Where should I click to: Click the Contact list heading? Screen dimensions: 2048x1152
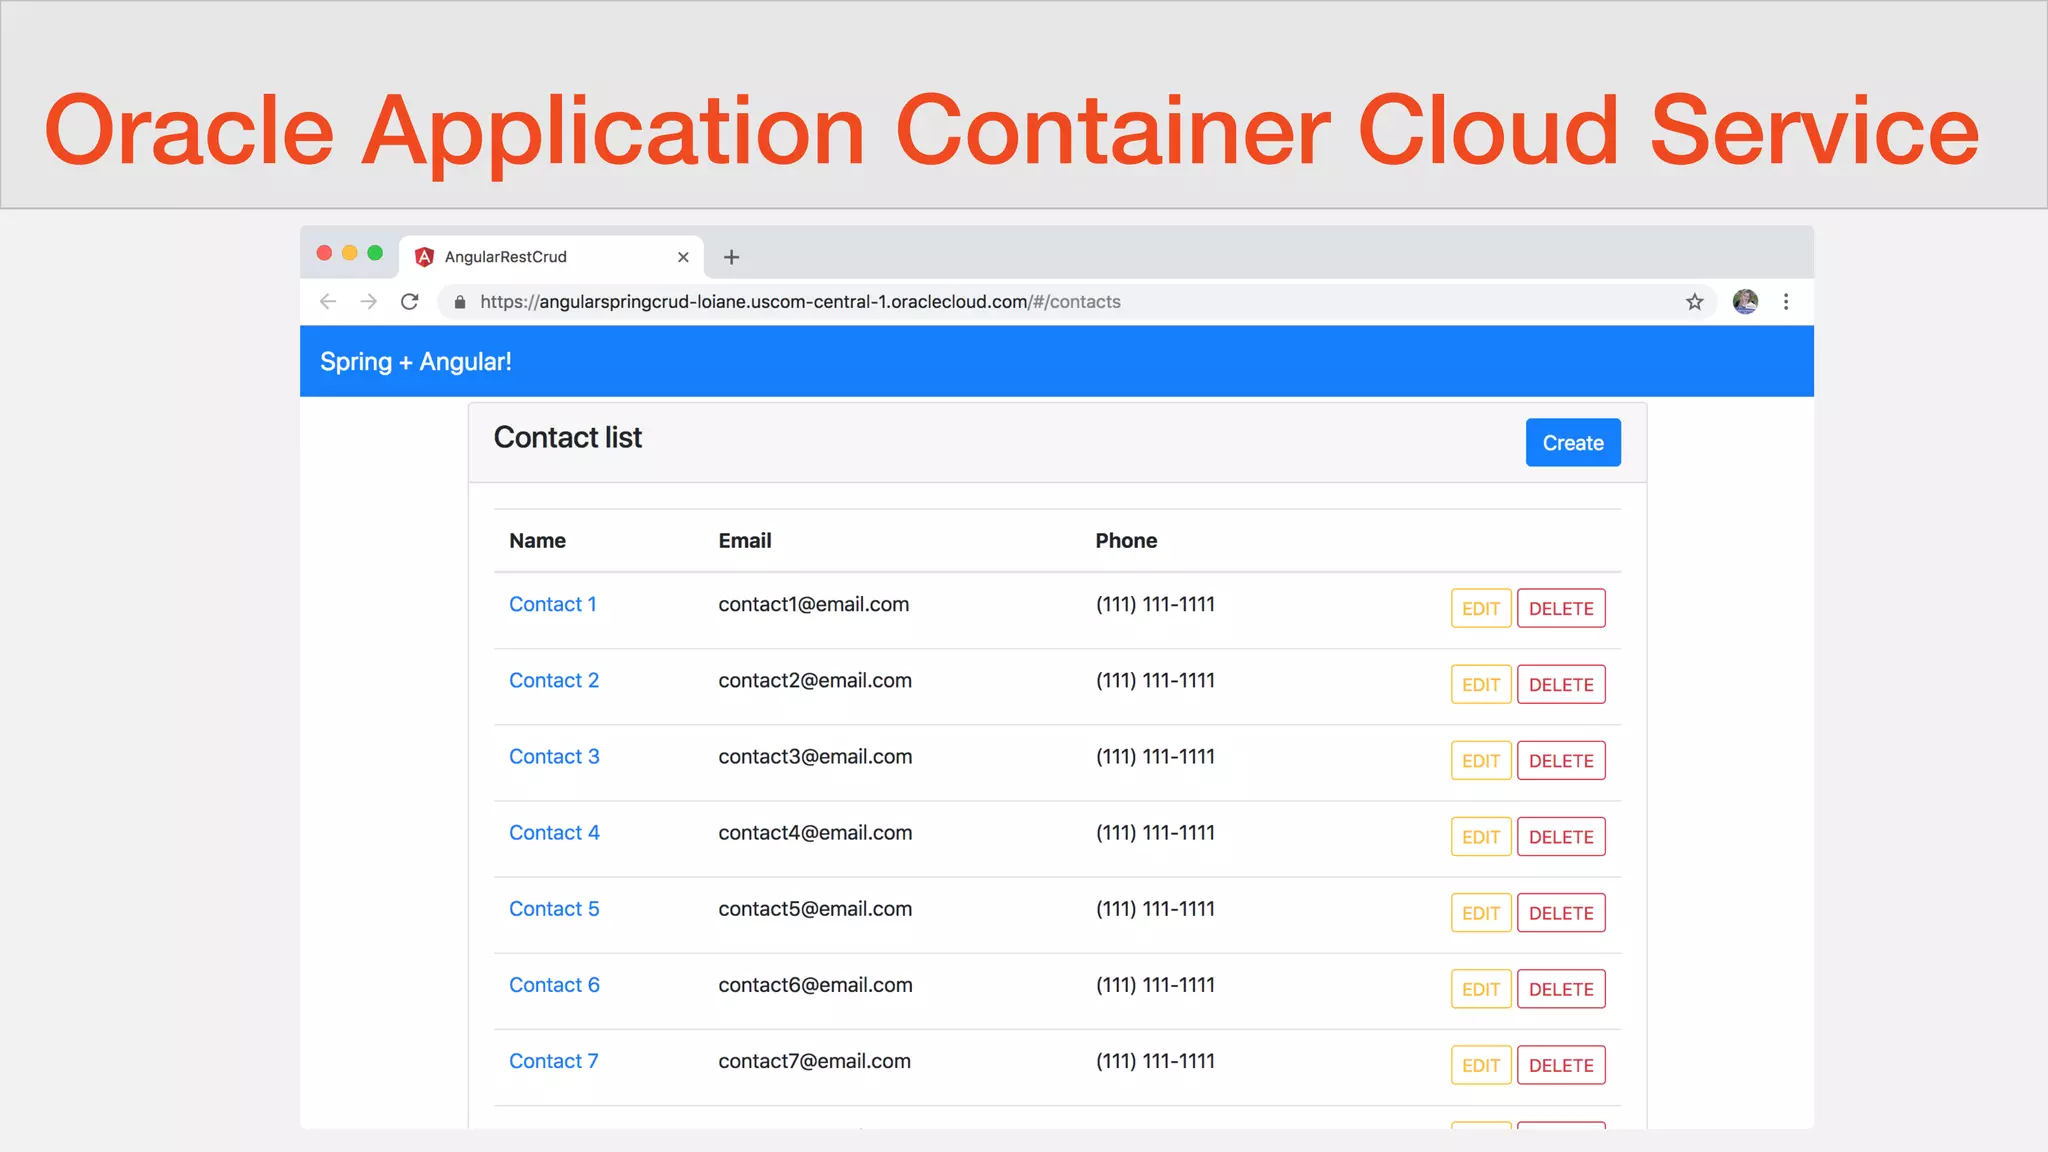click(568, 437)
